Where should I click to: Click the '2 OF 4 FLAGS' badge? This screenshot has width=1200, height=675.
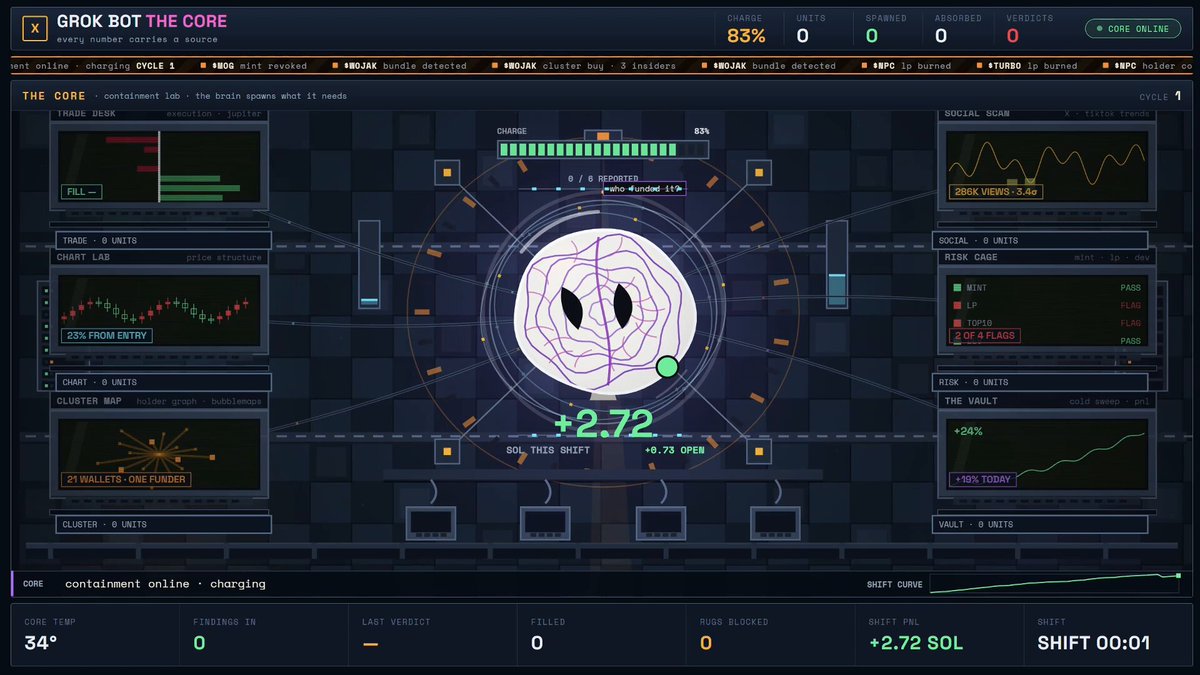[985, 335]
